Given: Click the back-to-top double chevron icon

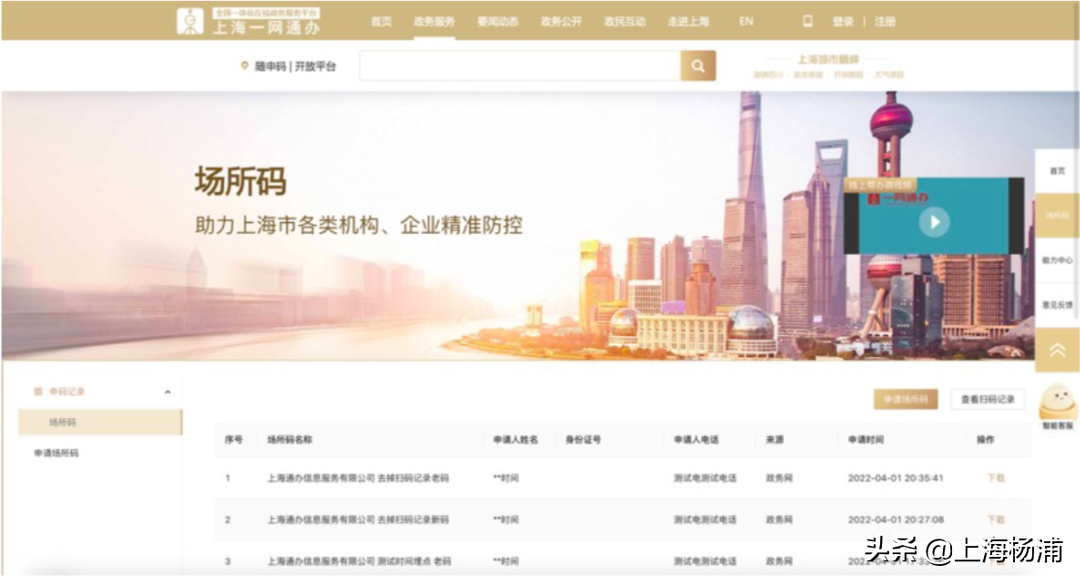Looking at the screenshot, I should (1058, 349).
